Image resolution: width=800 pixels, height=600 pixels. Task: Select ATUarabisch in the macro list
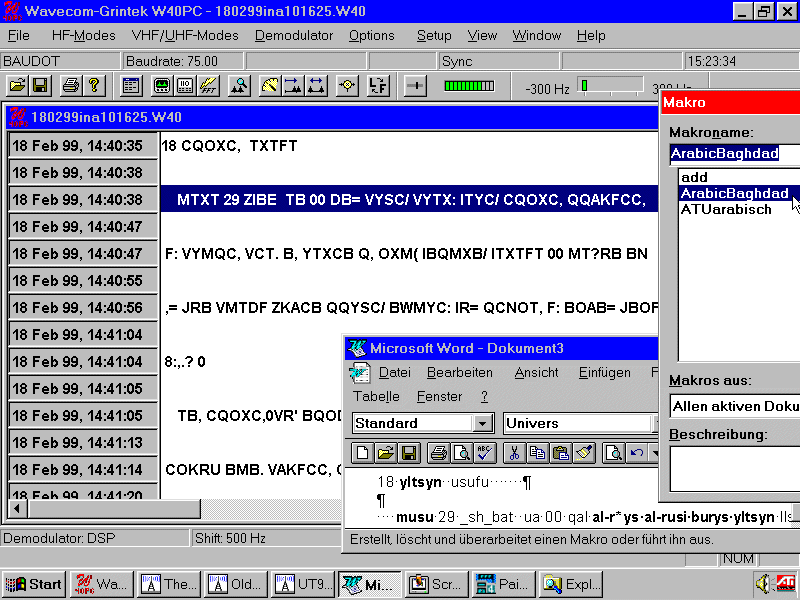[x=726, y=209]
